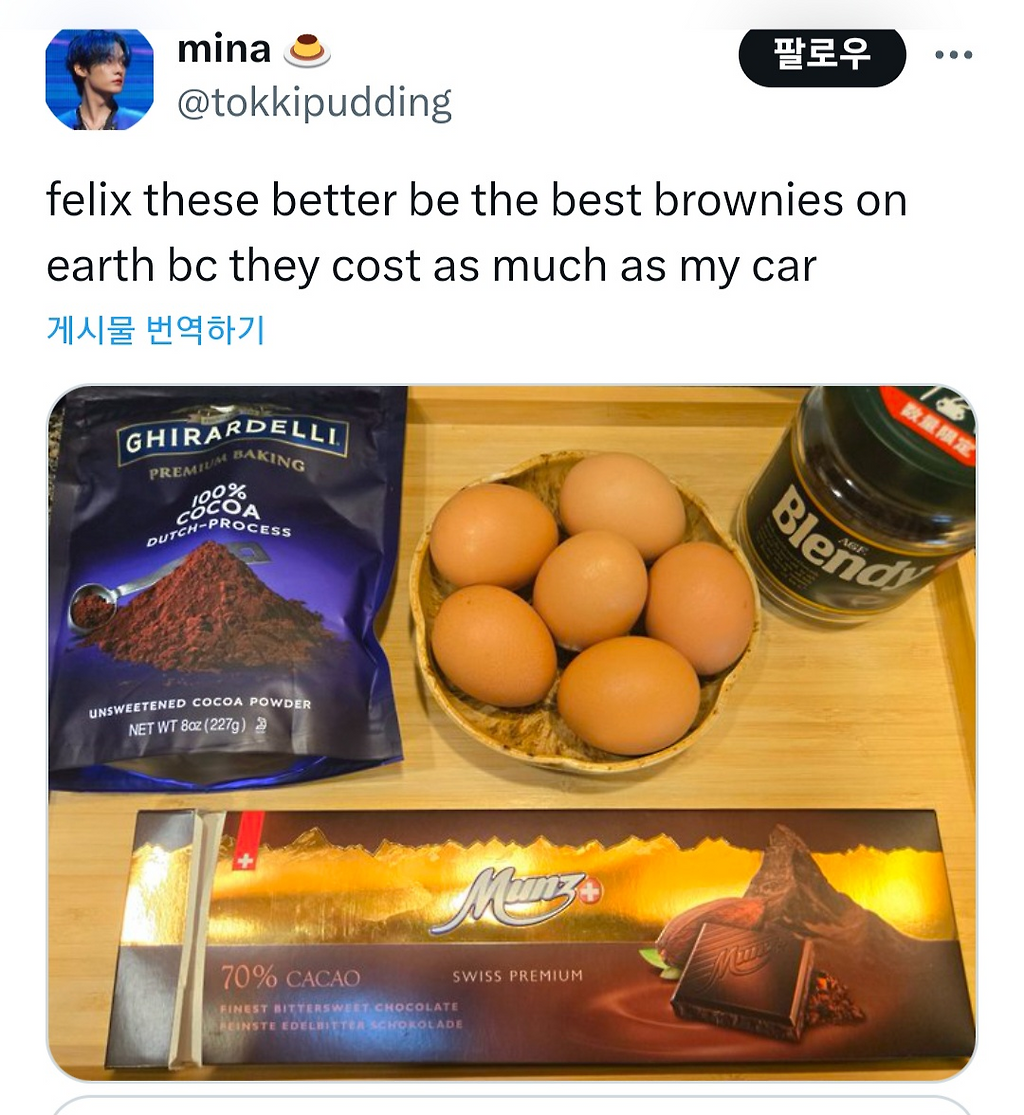Tap the Munz logo on chocolate box
The image size is (1024, 1115).
click(516, 900)
